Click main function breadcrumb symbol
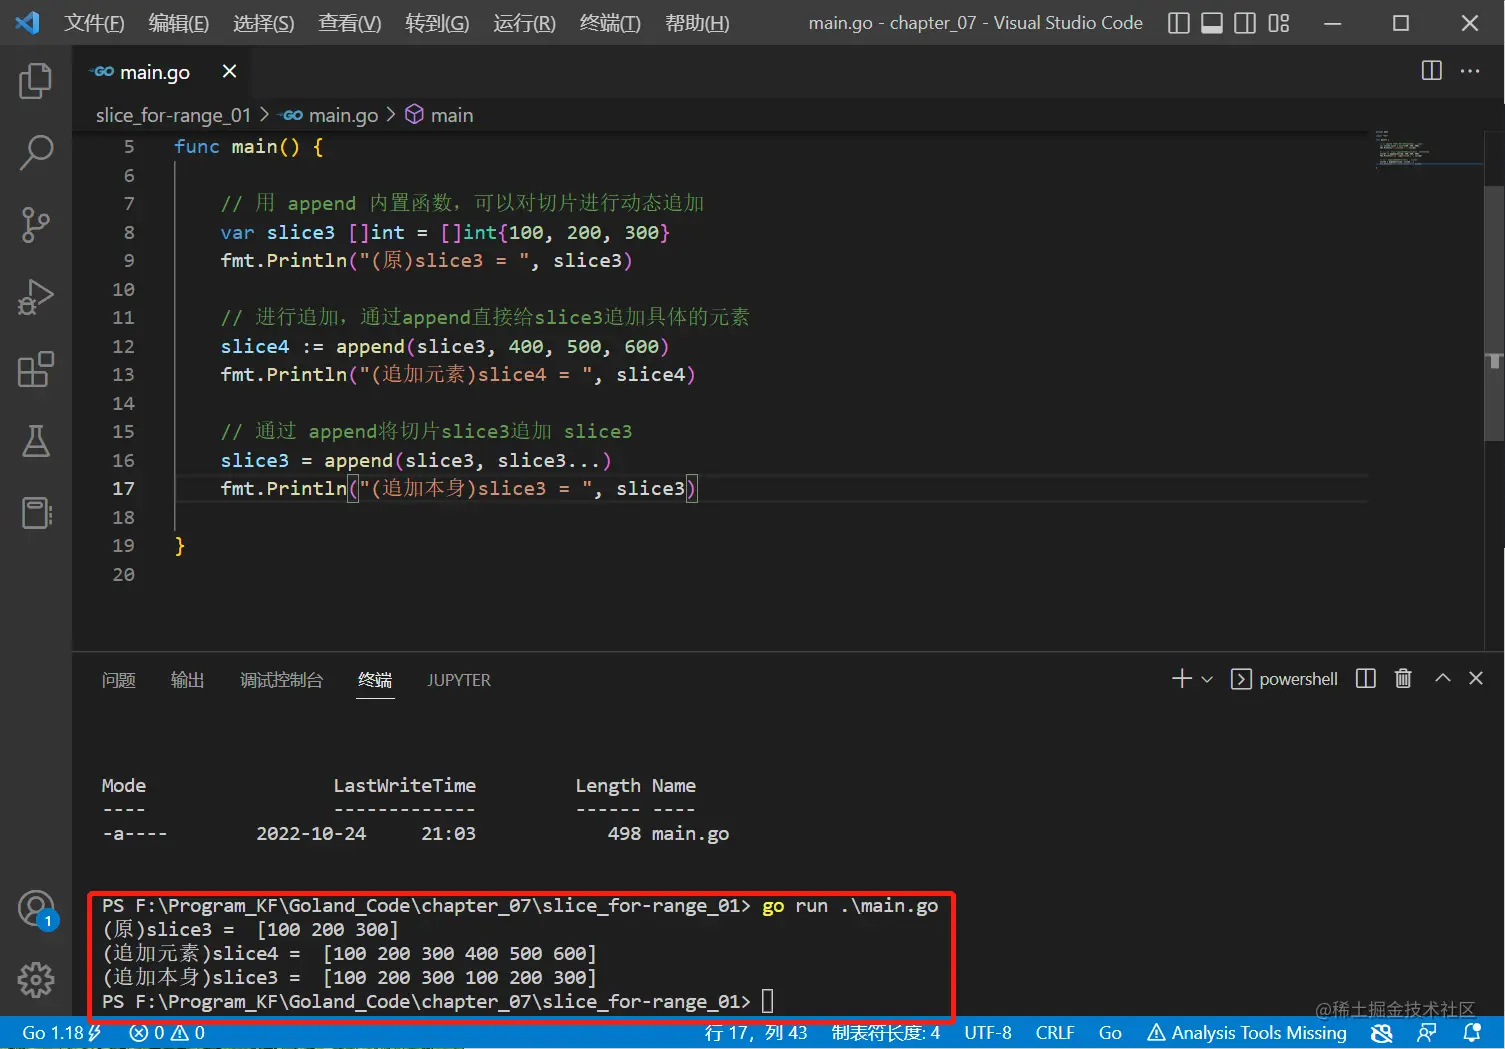Screen dimensions: 1505x1049 click(x=439, y=115)
